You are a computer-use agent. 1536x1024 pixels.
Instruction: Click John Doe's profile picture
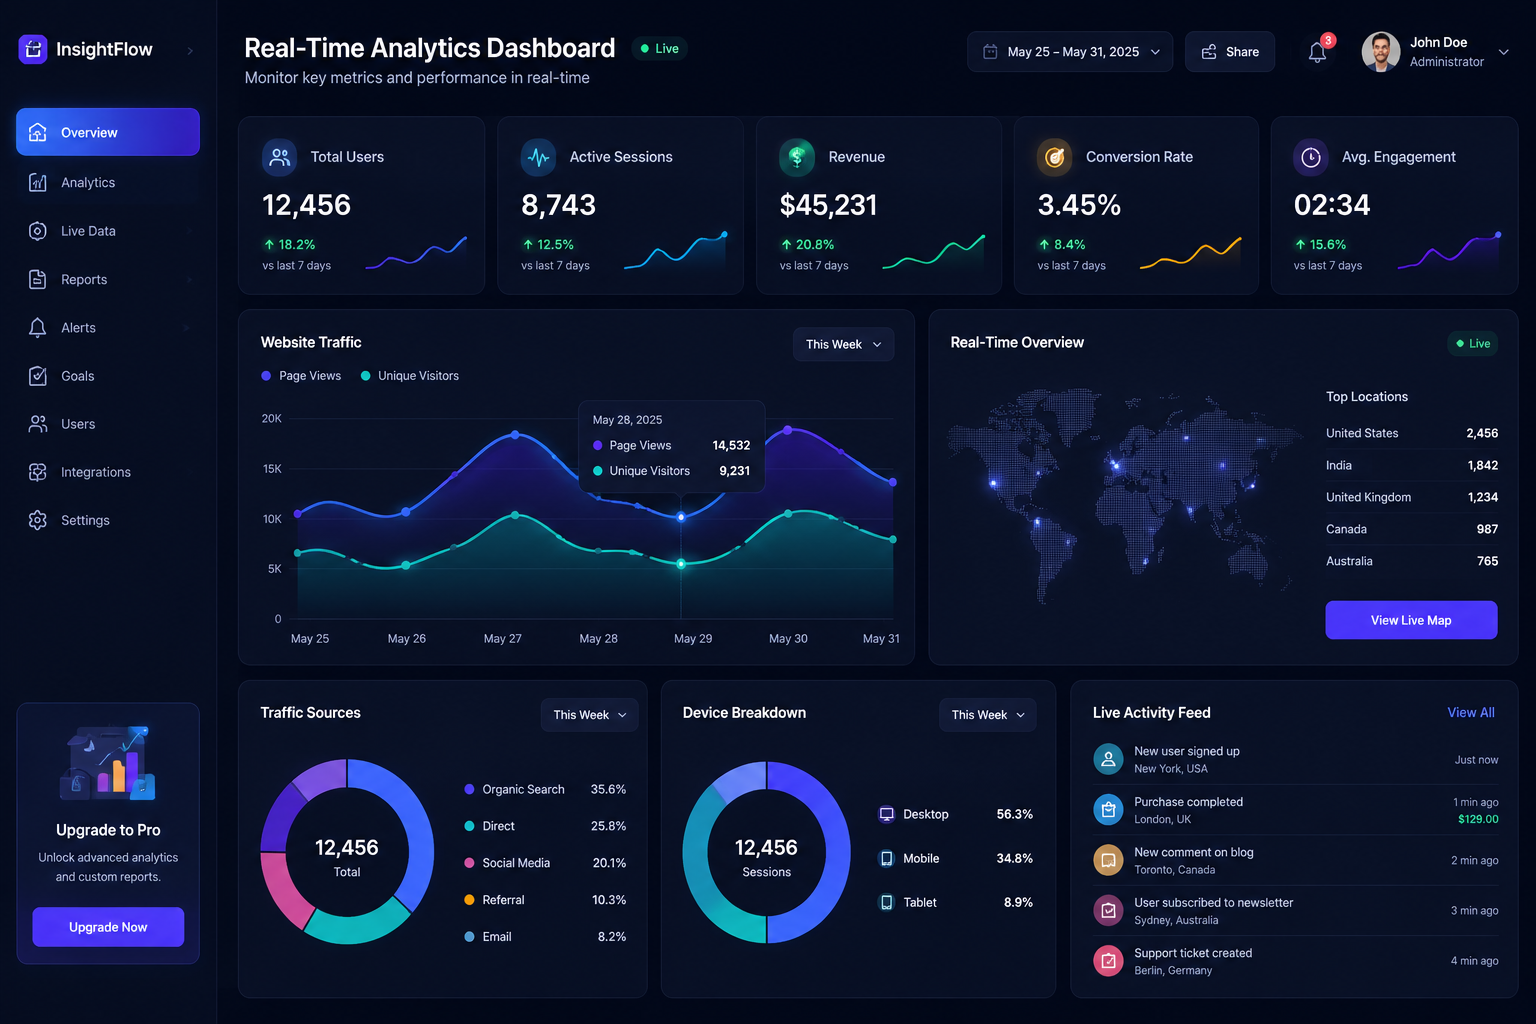click(1381, 52)
